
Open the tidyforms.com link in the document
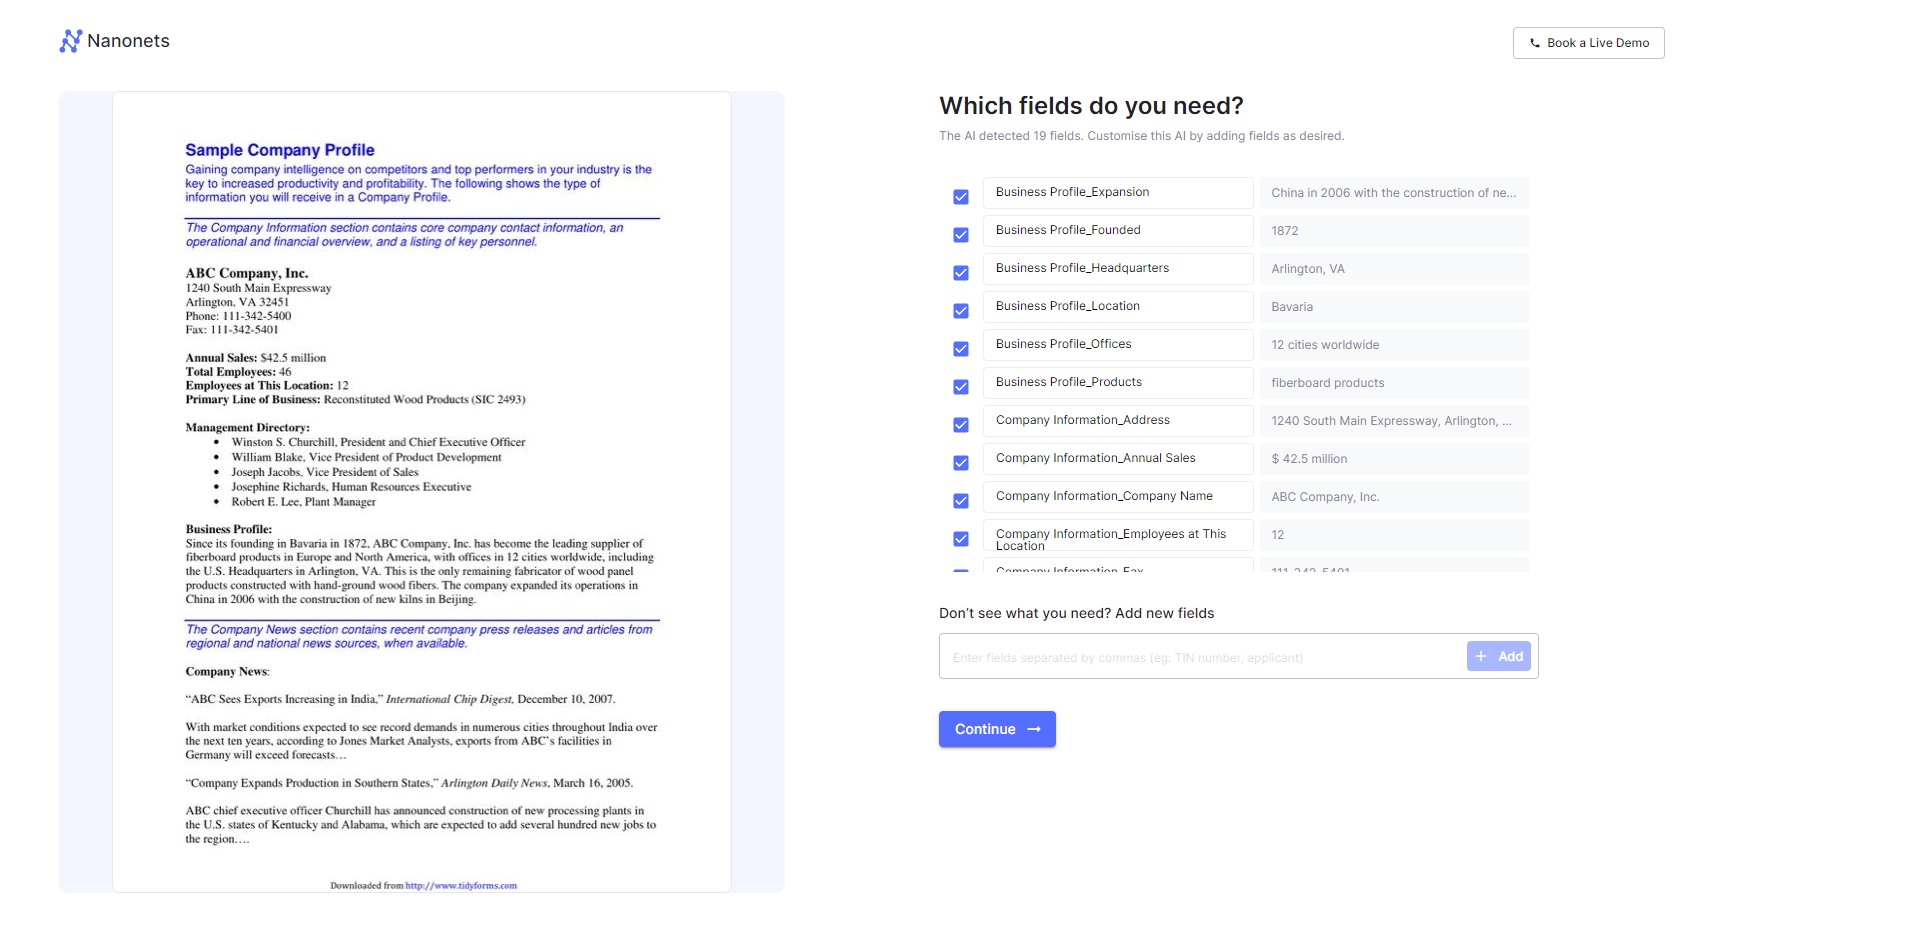click(461, 886)
